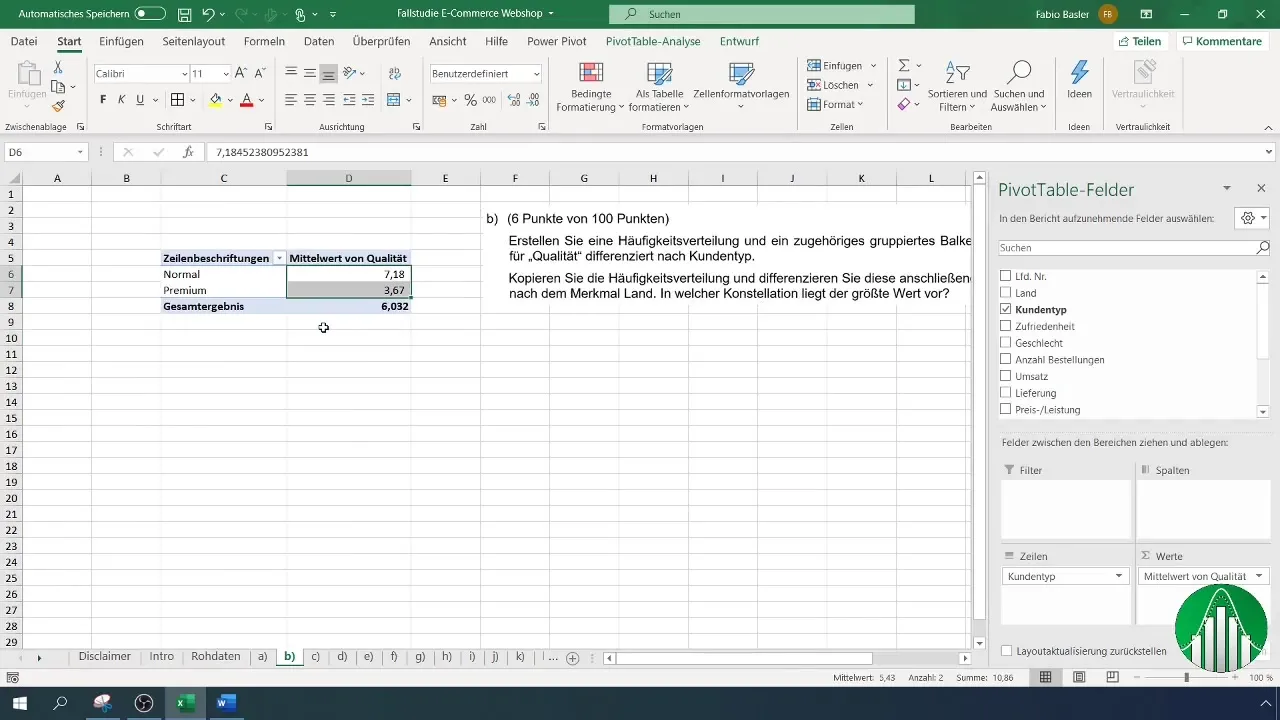This screenshot has width=1280, height=720.
Task: Open Zellenformatvorlagen gallery
Action: coord(741,87)
